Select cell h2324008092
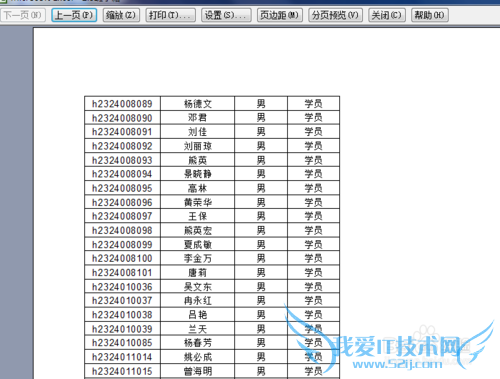This screenshot has width=500, height=379. (x=122, y=146)
